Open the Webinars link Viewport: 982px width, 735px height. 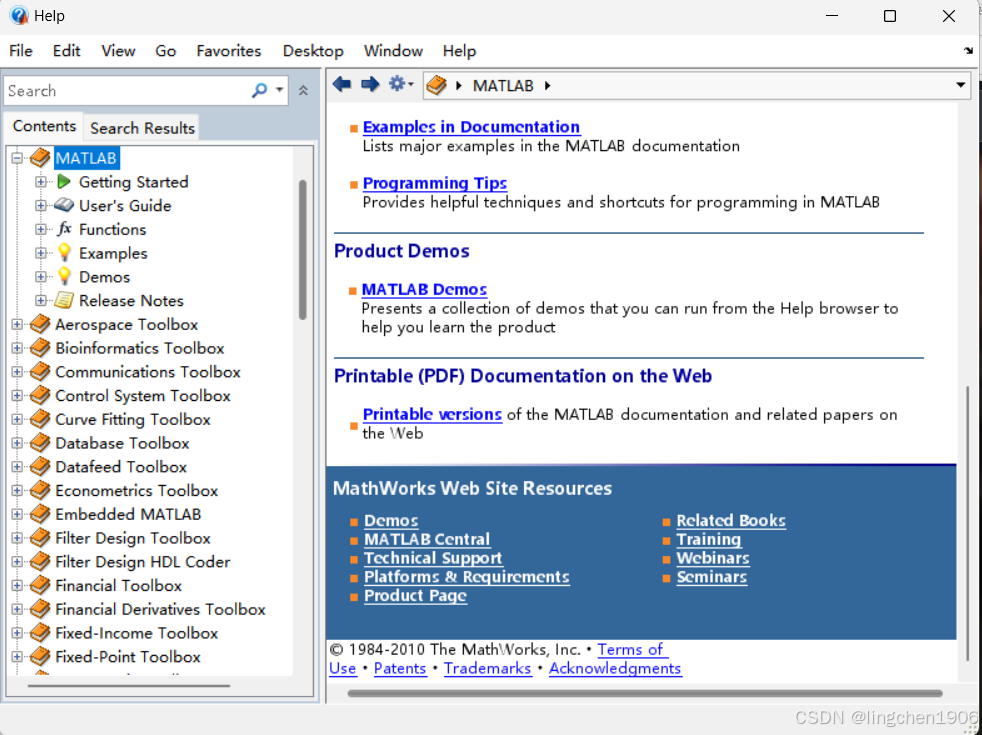pos(713,558)
